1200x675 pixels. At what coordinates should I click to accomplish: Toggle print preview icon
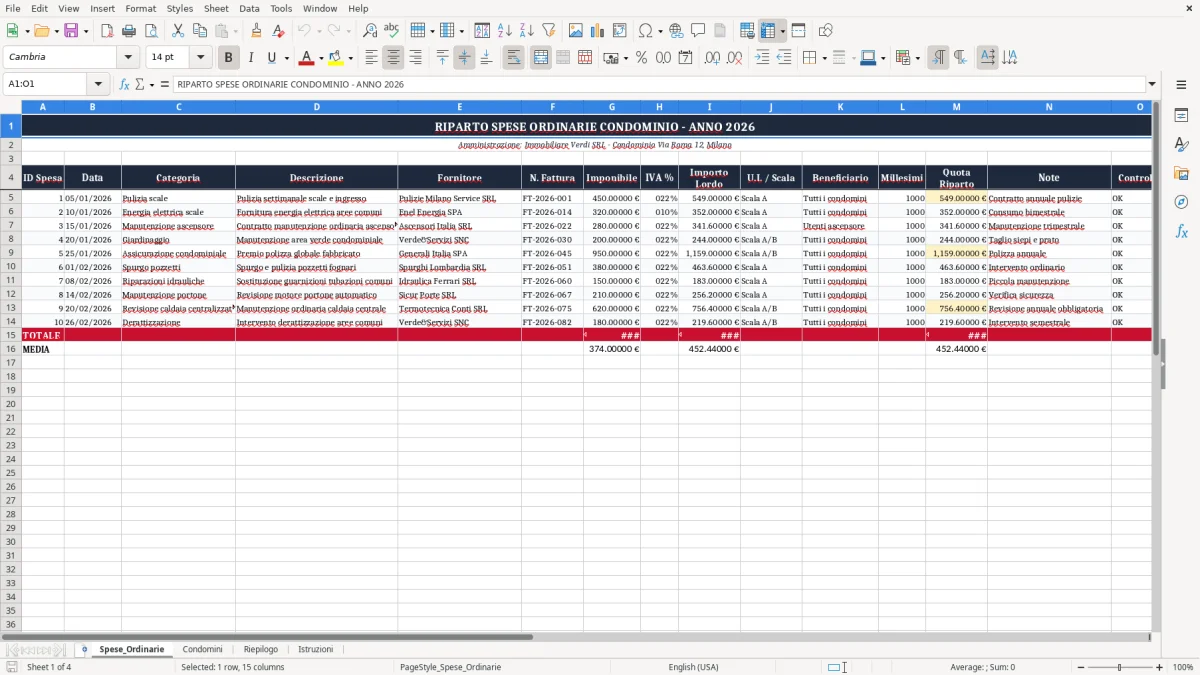pos(150,31)
